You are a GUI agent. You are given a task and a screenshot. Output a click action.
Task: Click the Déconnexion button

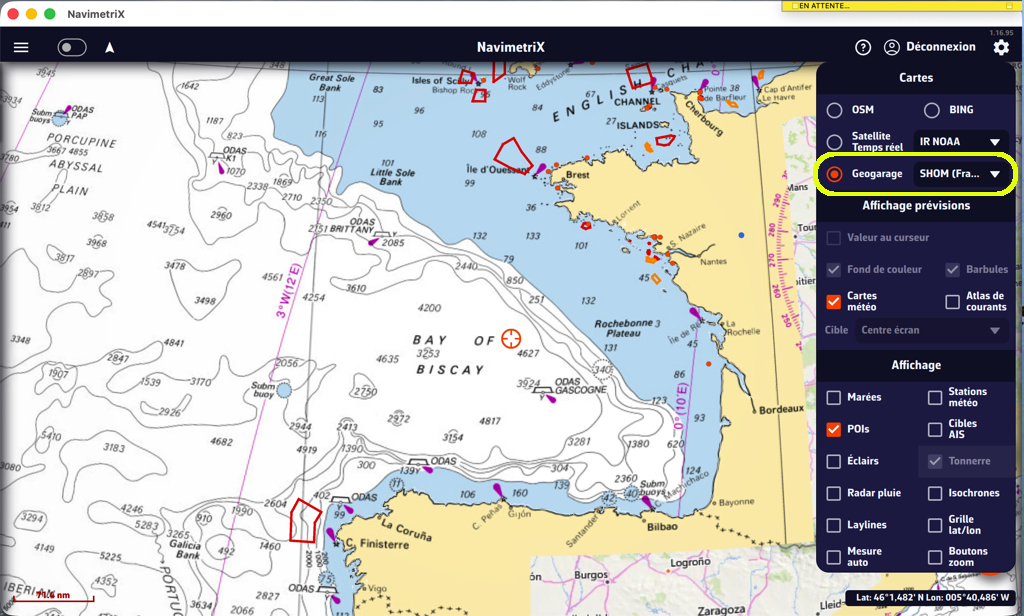point(940,47)
